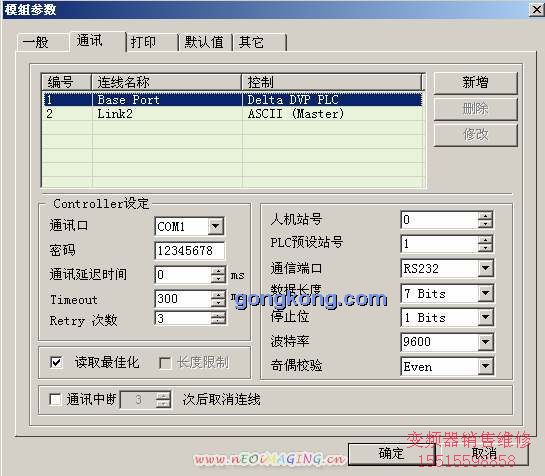Viewport: 545px width, 476px height.
Task: Expand the 通信端口 RS232 dropdown
Action: coord(486,268)
